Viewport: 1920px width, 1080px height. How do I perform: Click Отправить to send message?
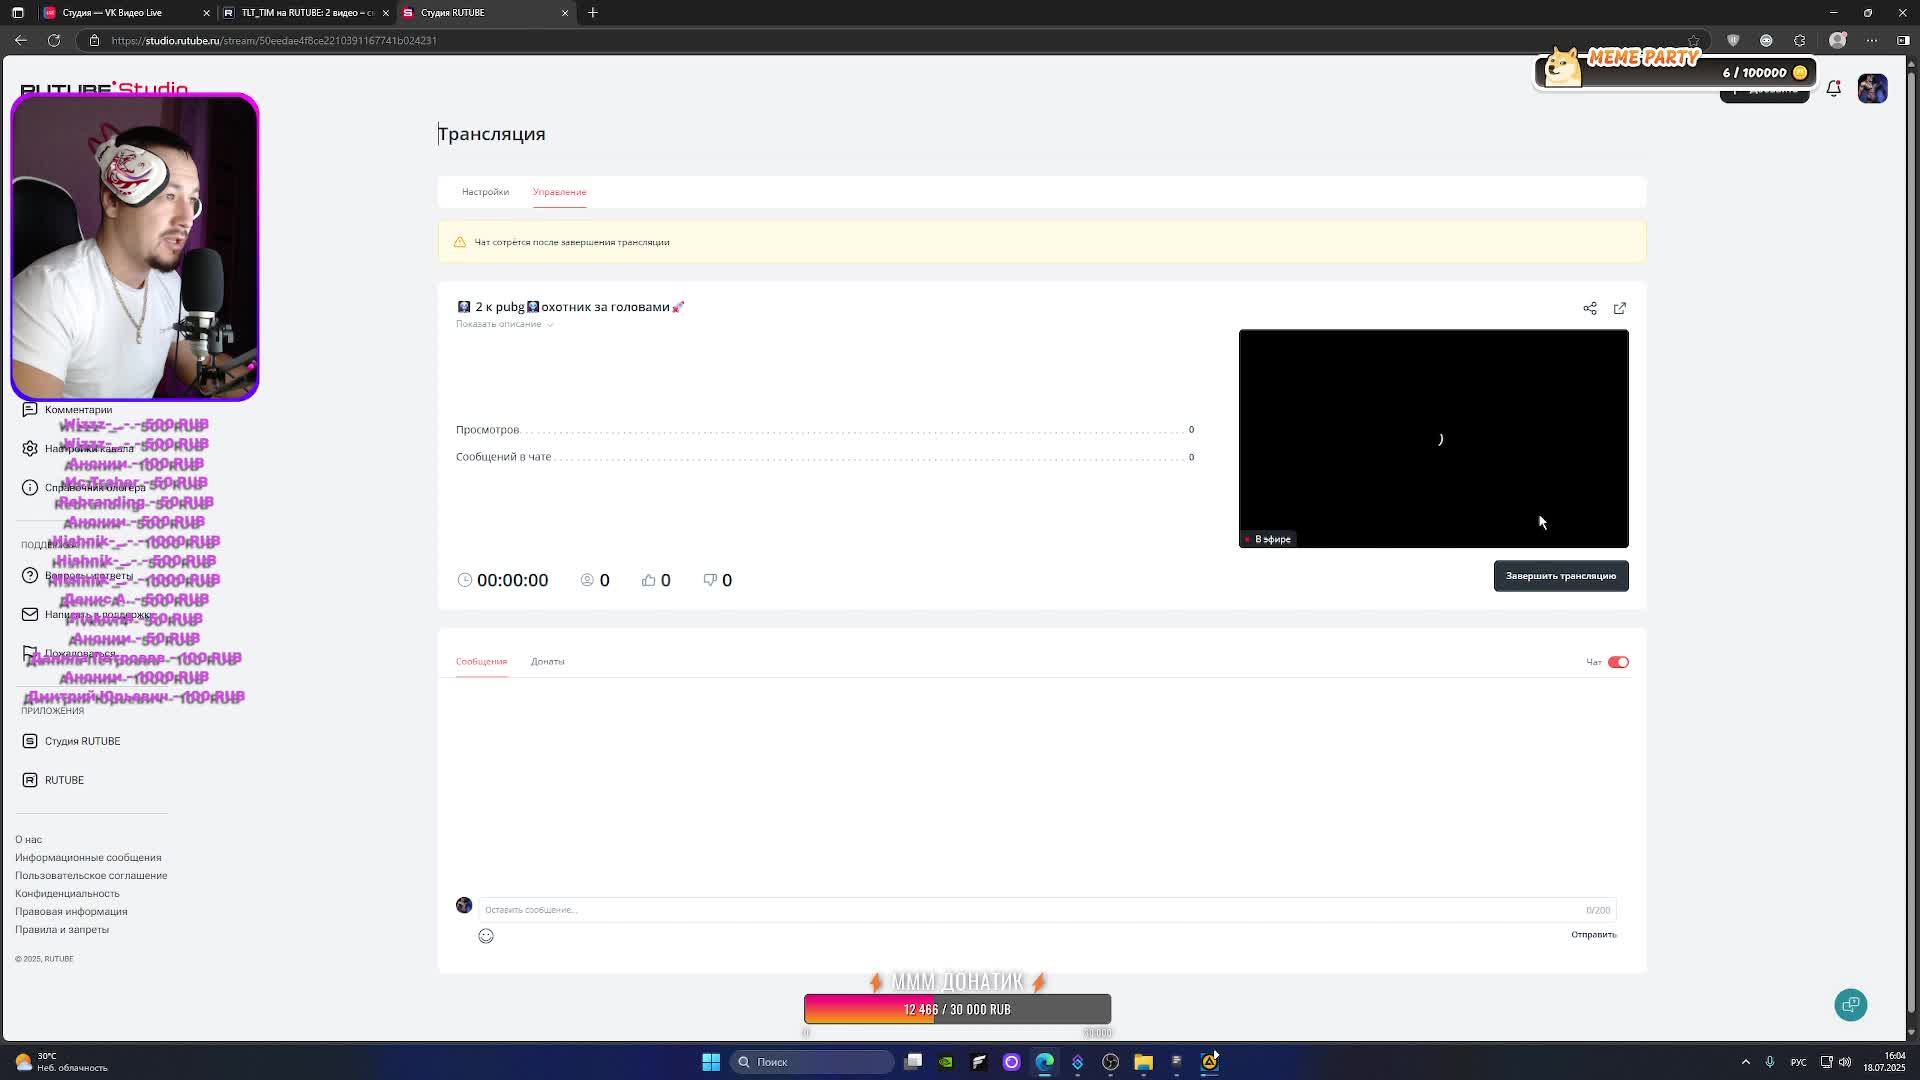click(1593, 935)
